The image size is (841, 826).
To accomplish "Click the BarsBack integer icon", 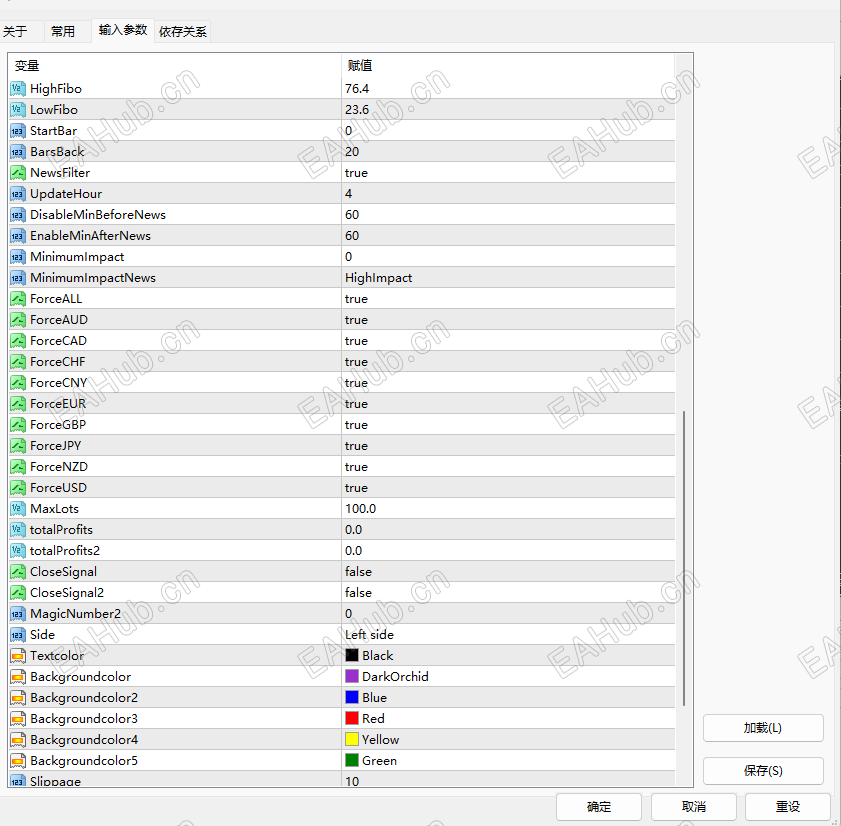I will coord(18,152).
